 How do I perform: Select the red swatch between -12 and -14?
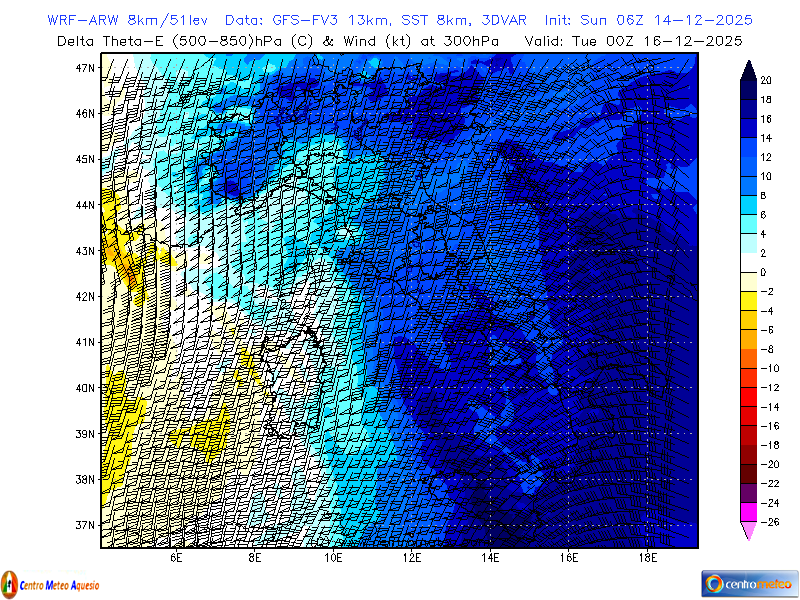(748, 397)
